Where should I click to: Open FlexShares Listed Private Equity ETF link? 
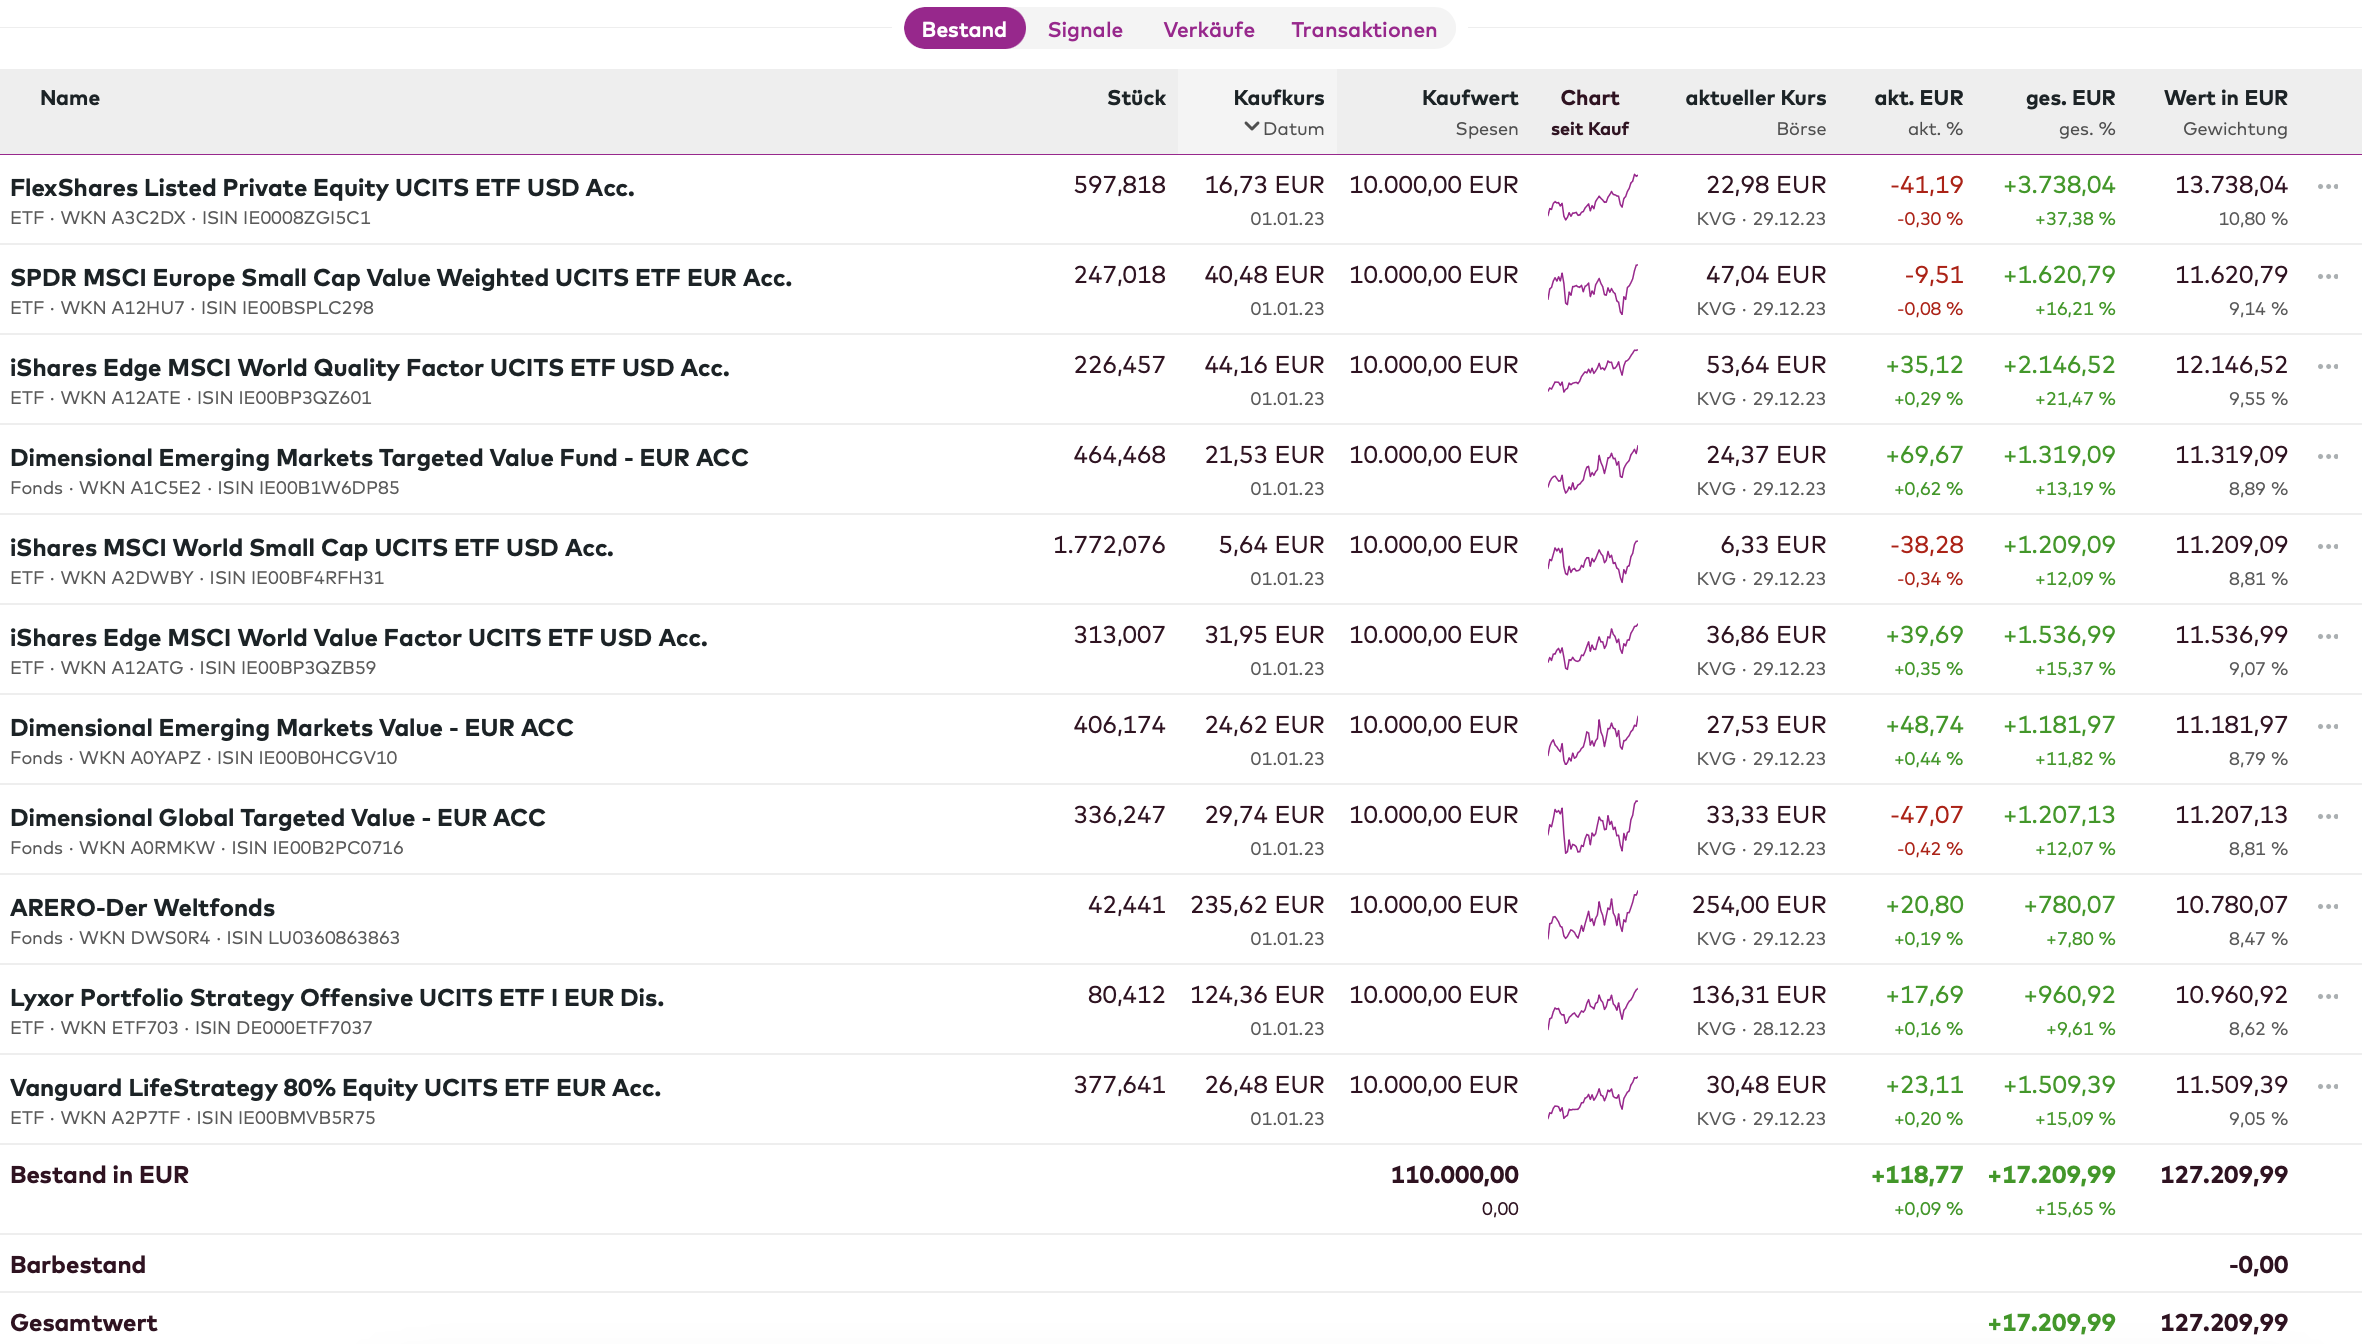point(322,188)
